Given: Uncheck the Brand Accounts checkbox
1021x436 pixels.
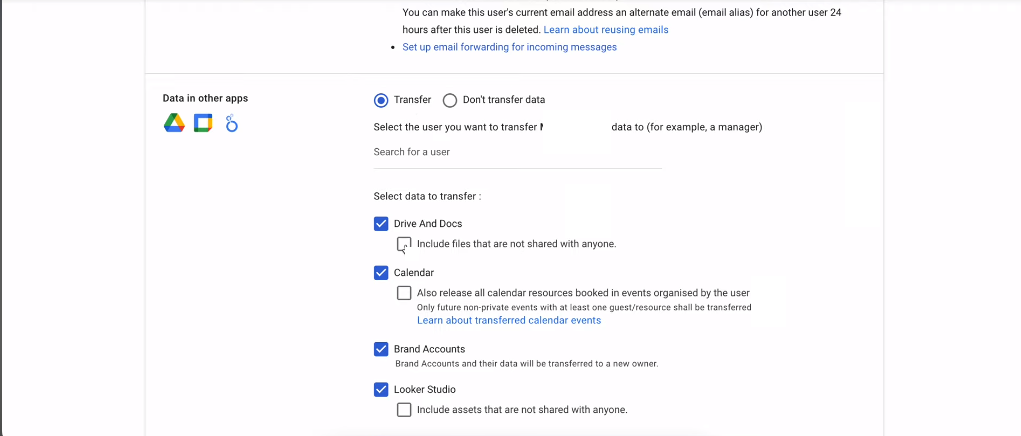Looking at the screenshot, I should tap(381, 349).
